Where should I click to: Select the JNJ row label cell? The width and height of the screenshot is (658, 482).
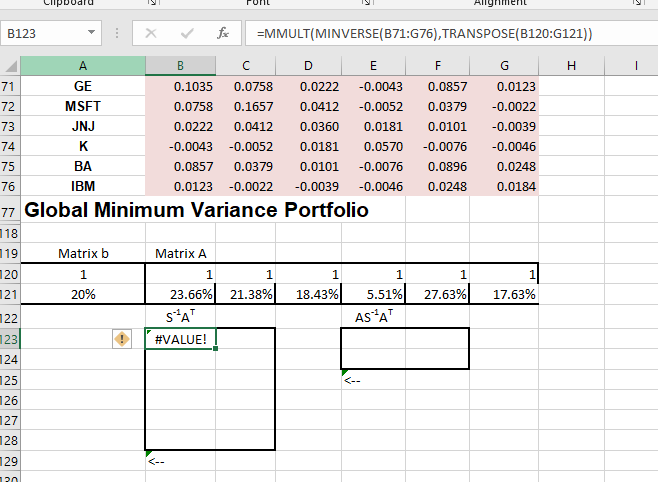click(83, 126)
